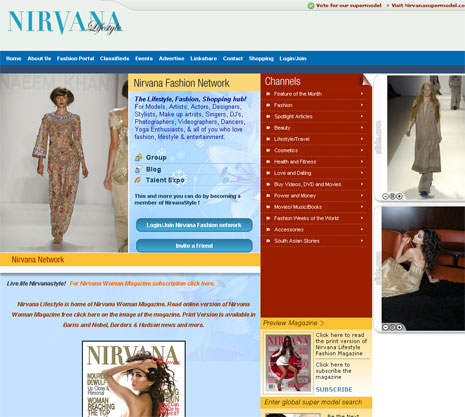The height and width of the screenshot is (417, 465).
Task: Expand the South Asian Stories channel arrow
Action: coord(362,241)
